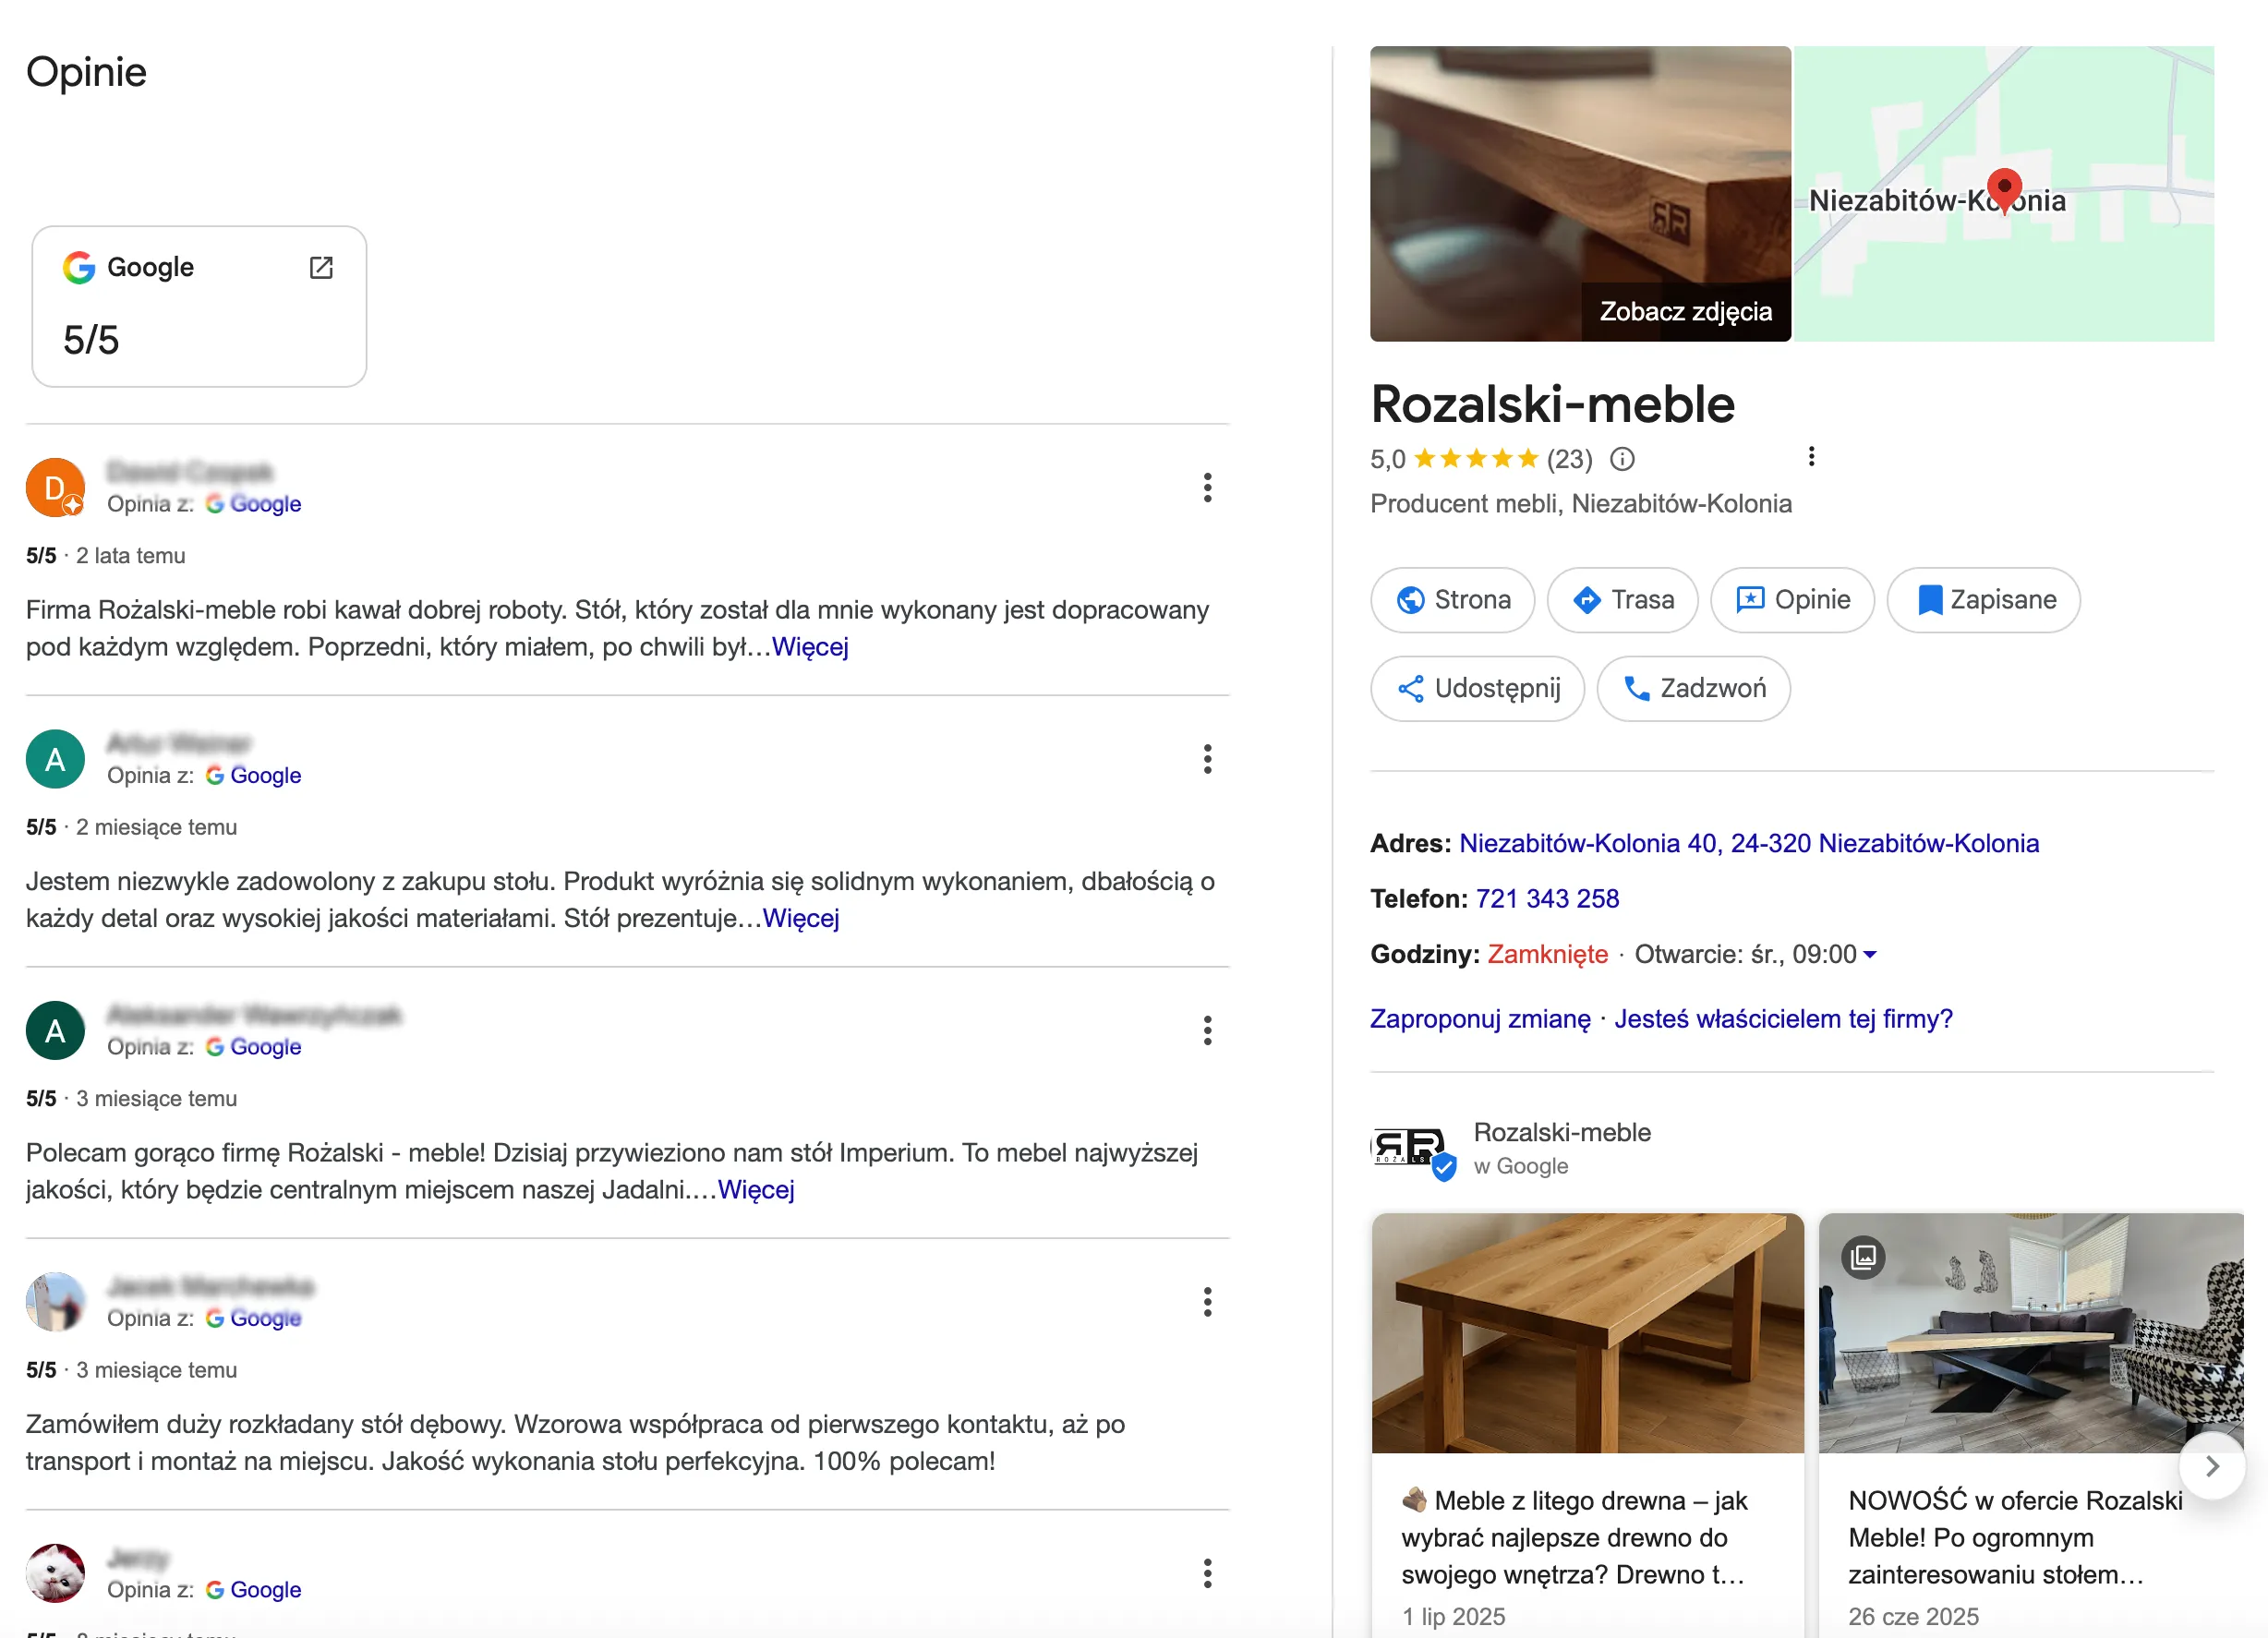Screen dimensions: 2268x1638
Task: Click Zaproponuj zmianę link
Action: pyautogui.click(x=1479, y=1018)
